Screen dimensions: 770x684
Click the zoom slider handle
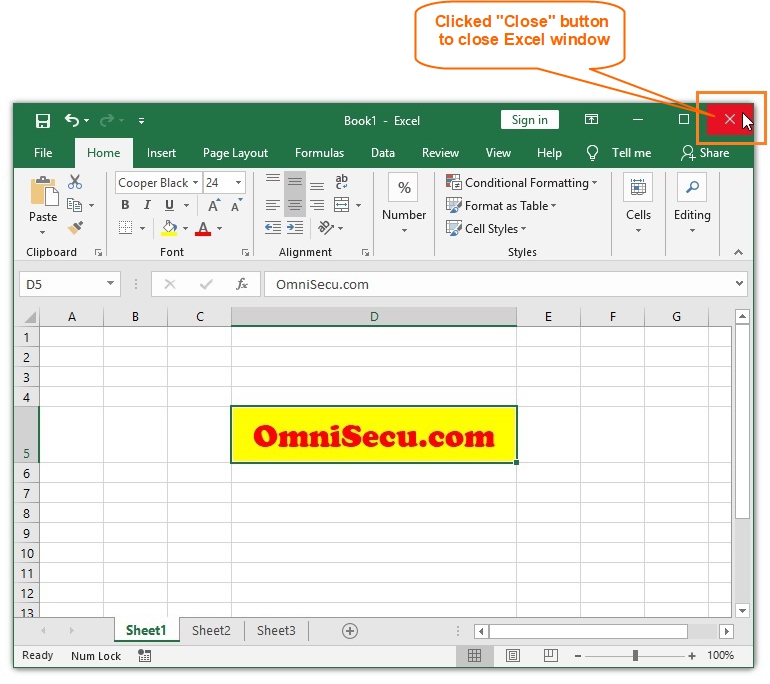635,656
